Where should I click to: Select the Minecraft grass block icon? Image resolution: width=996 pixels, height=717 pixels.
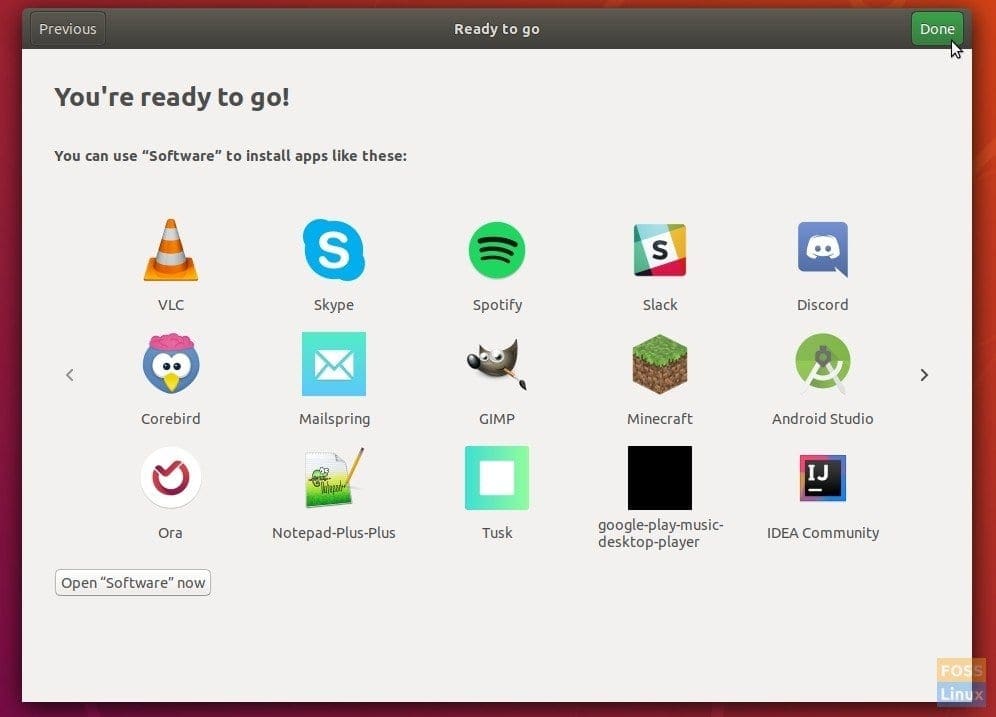660,364
